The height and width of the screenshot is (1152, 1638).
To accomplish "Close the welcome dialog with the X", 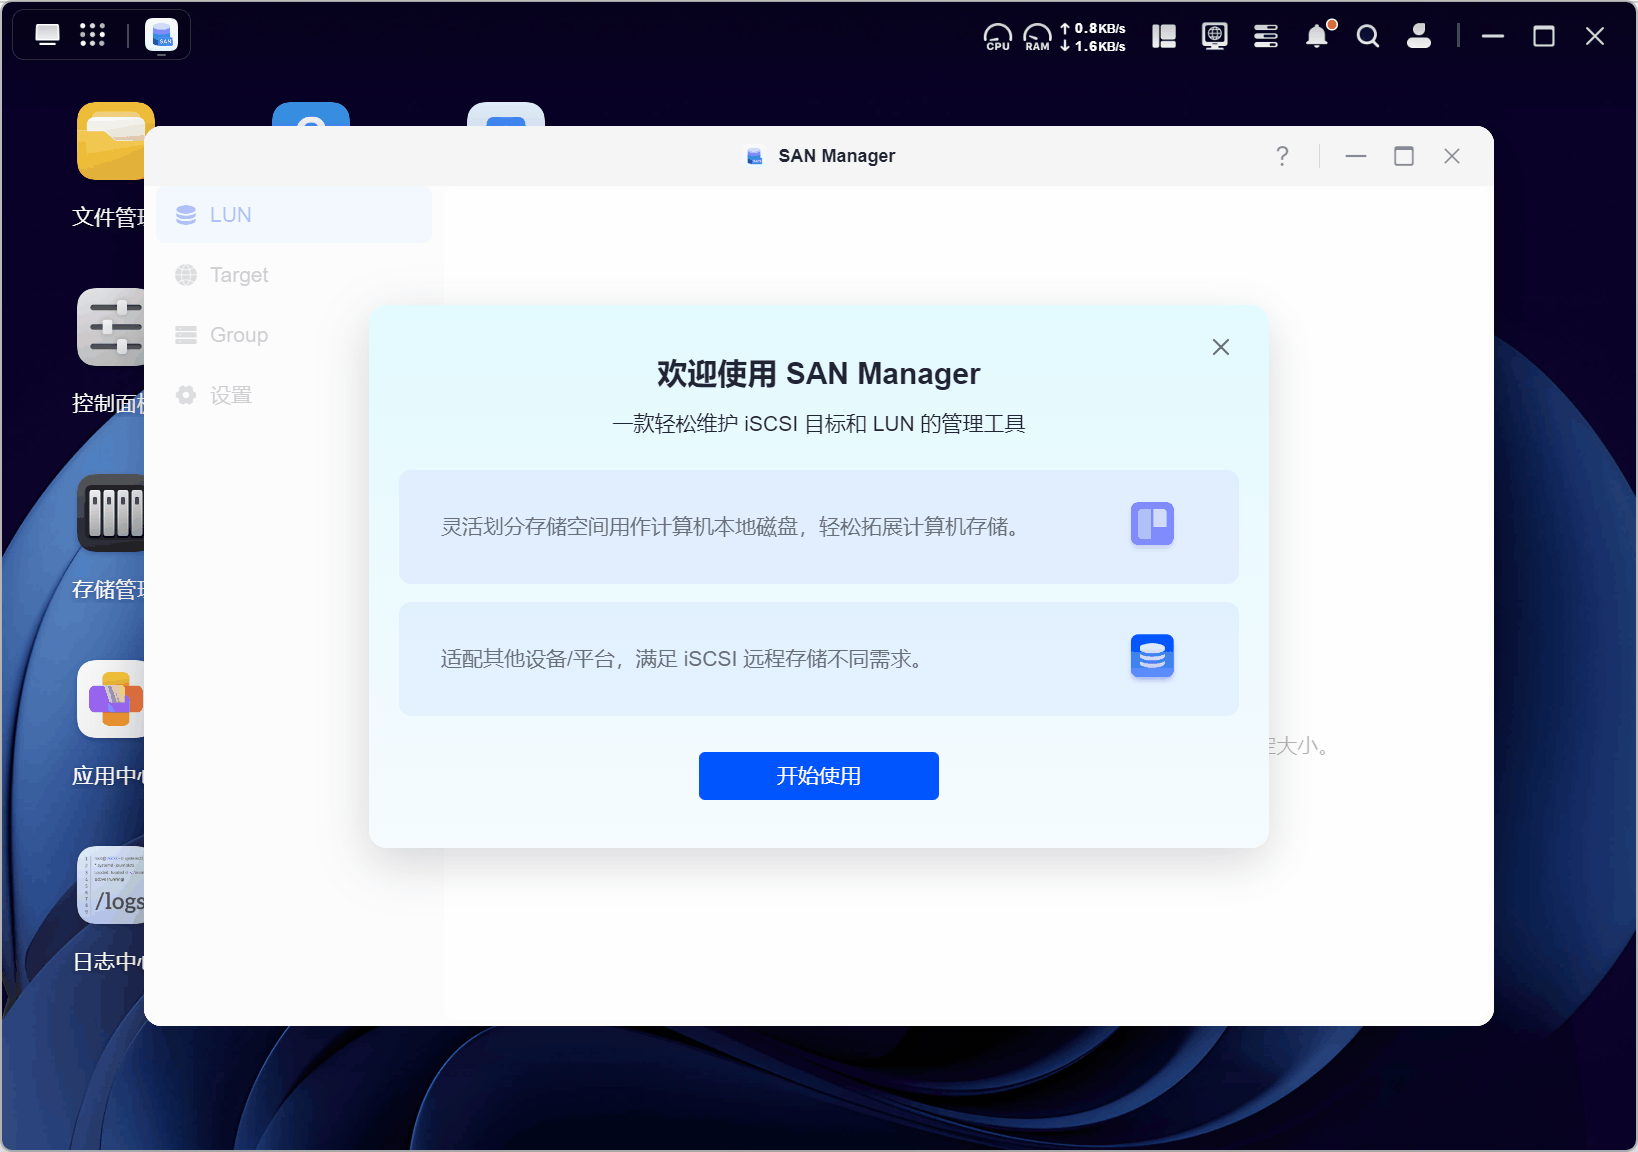I will point(1221,347).
